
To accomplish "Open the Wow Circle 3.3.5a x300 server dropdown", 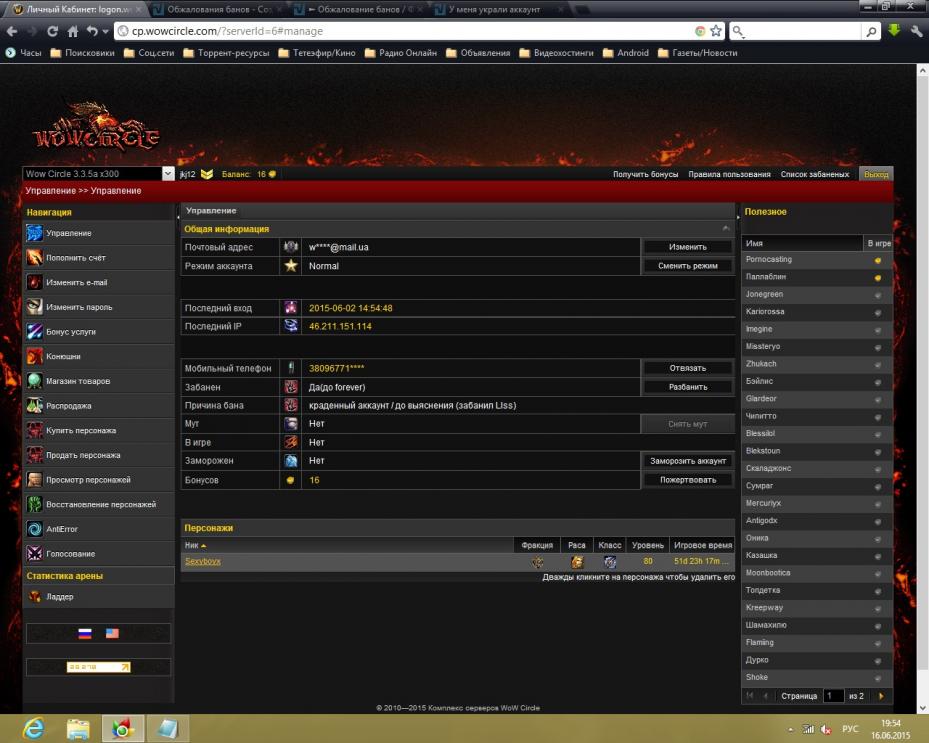I will click(167, 174).
